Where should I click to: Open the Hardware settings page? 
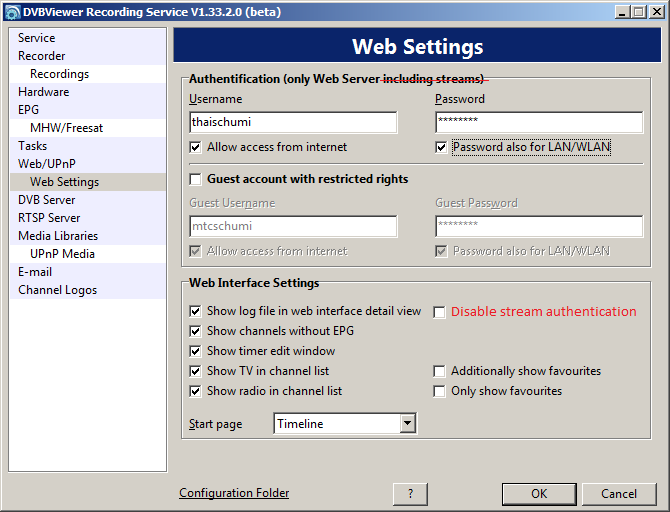[44, 92]
